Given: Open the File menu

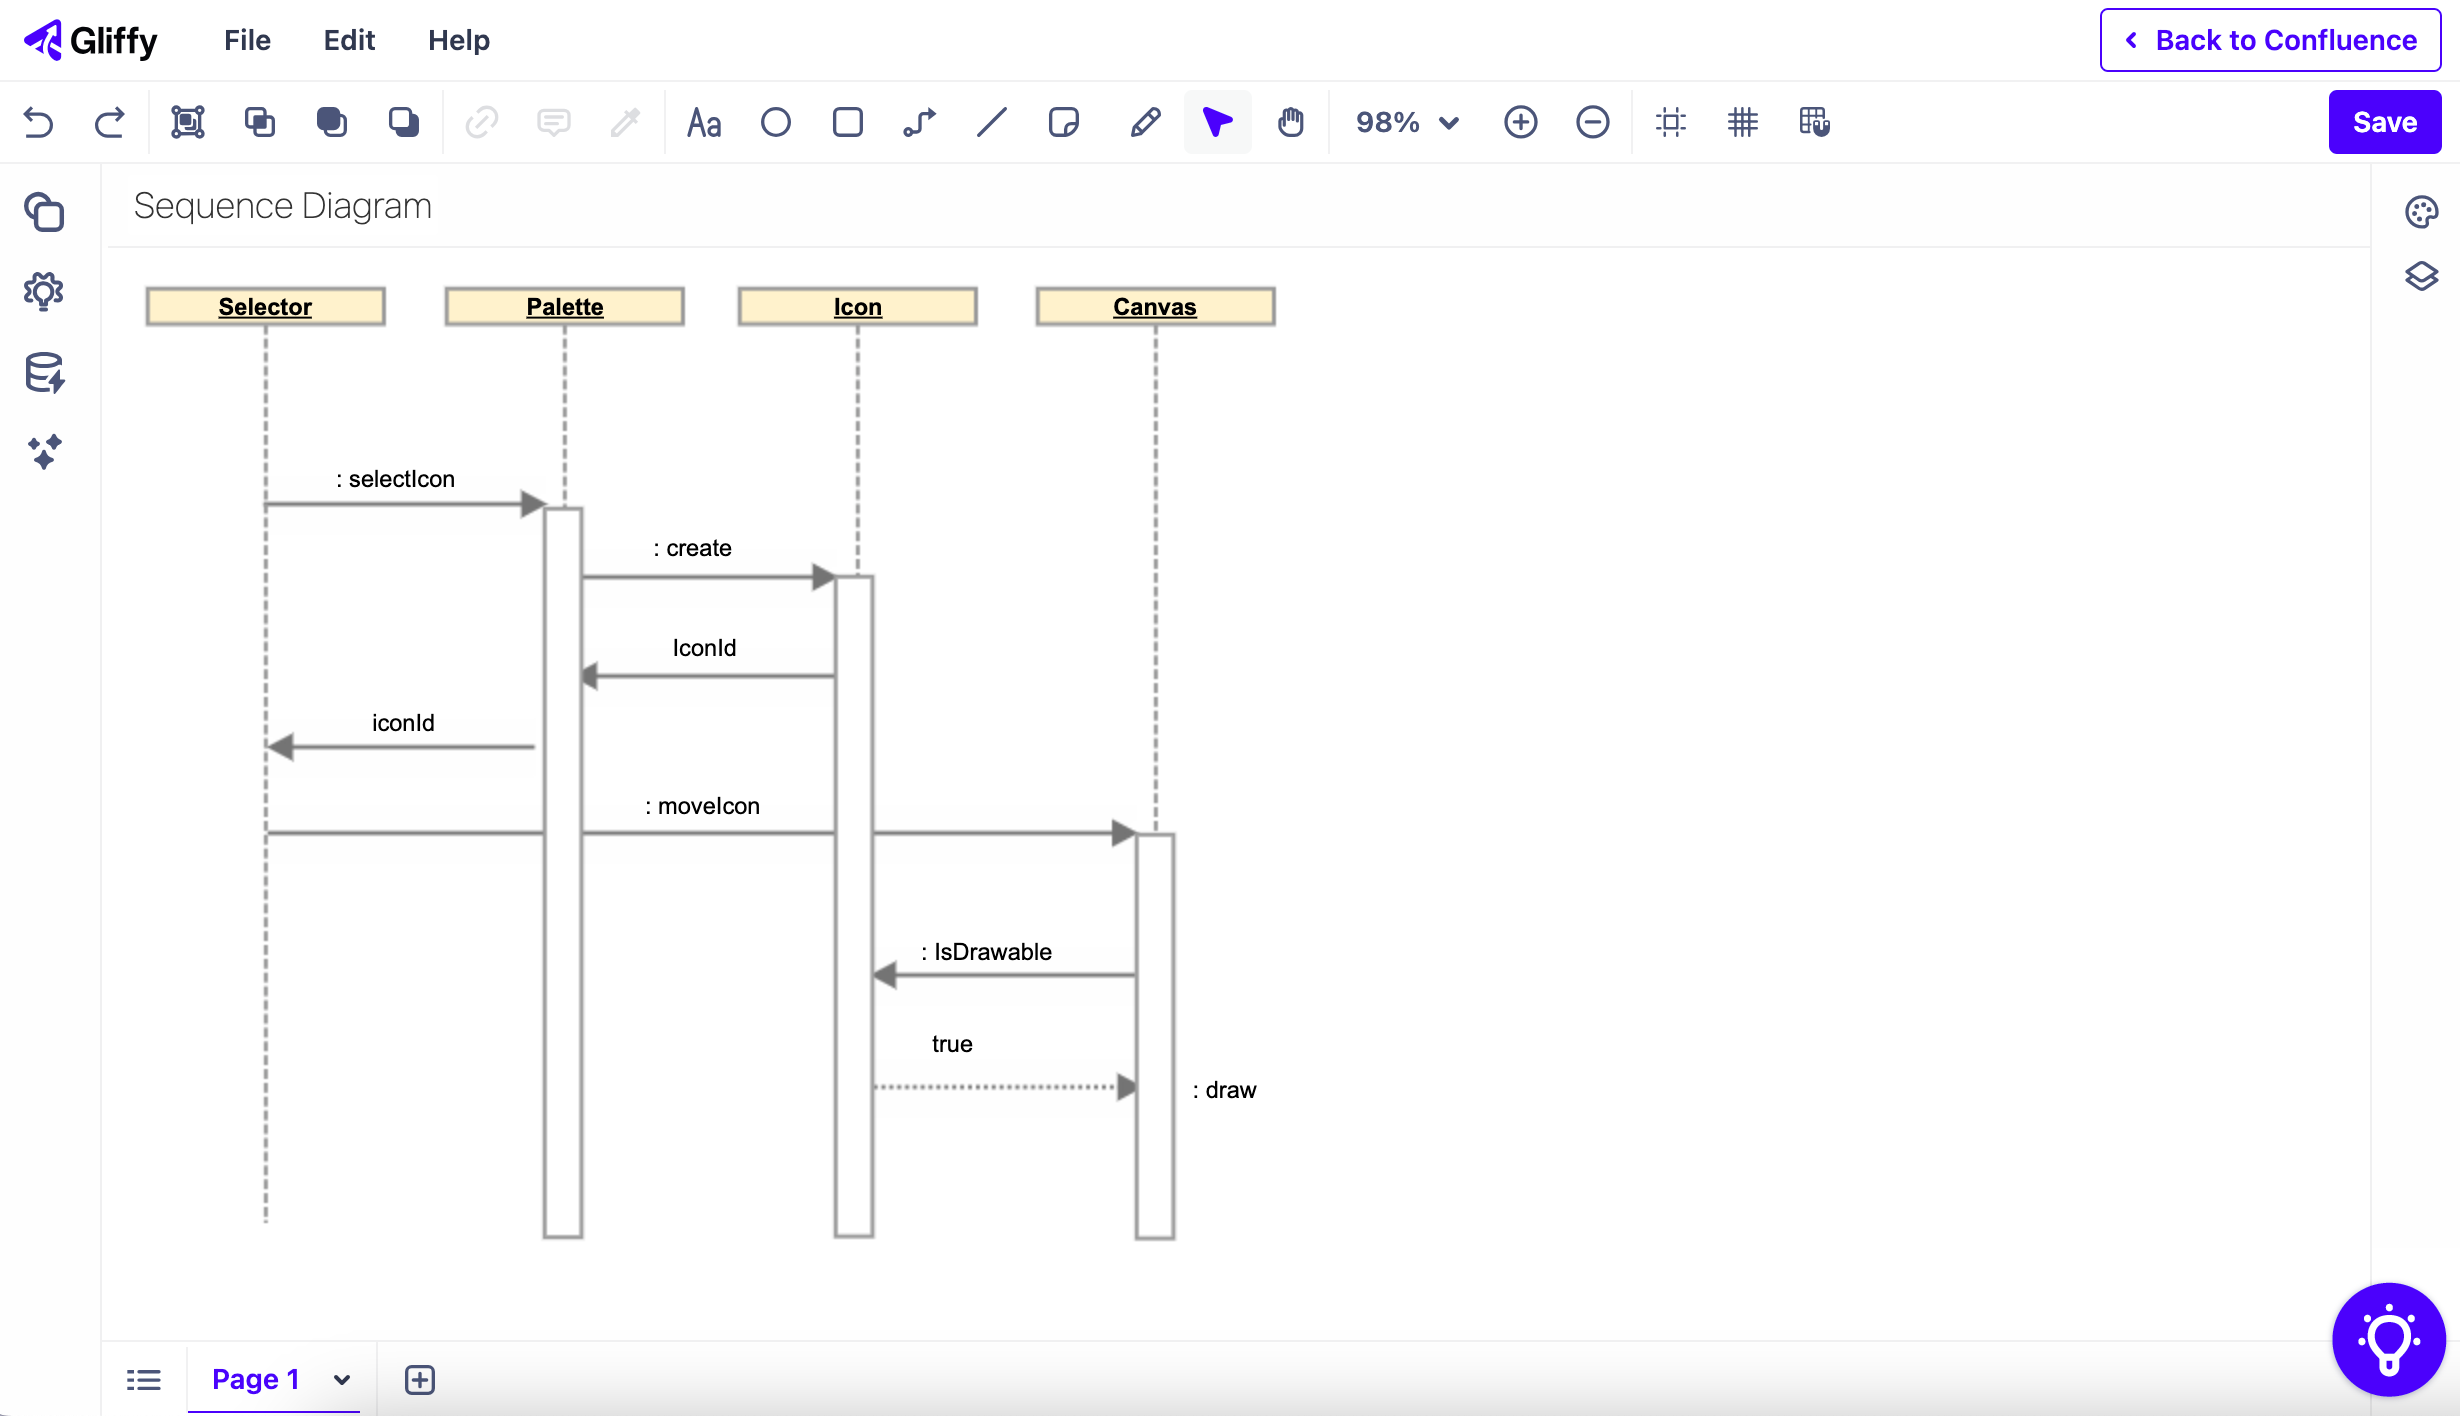Looking at the screenshot, I should click(x=247, y=40).
